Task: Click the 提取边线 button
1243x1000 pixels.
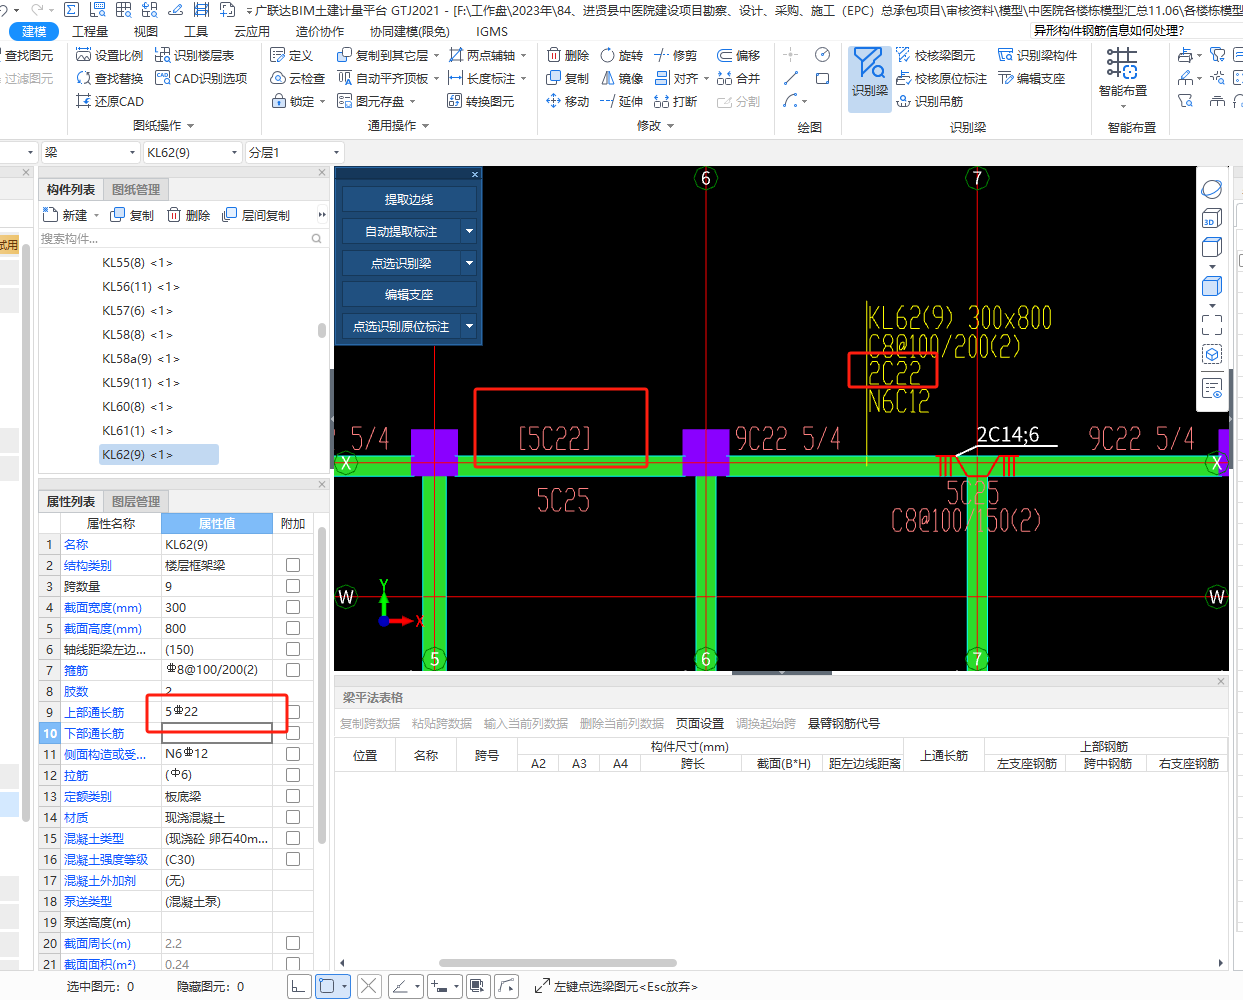Action: tap(409, 200)
